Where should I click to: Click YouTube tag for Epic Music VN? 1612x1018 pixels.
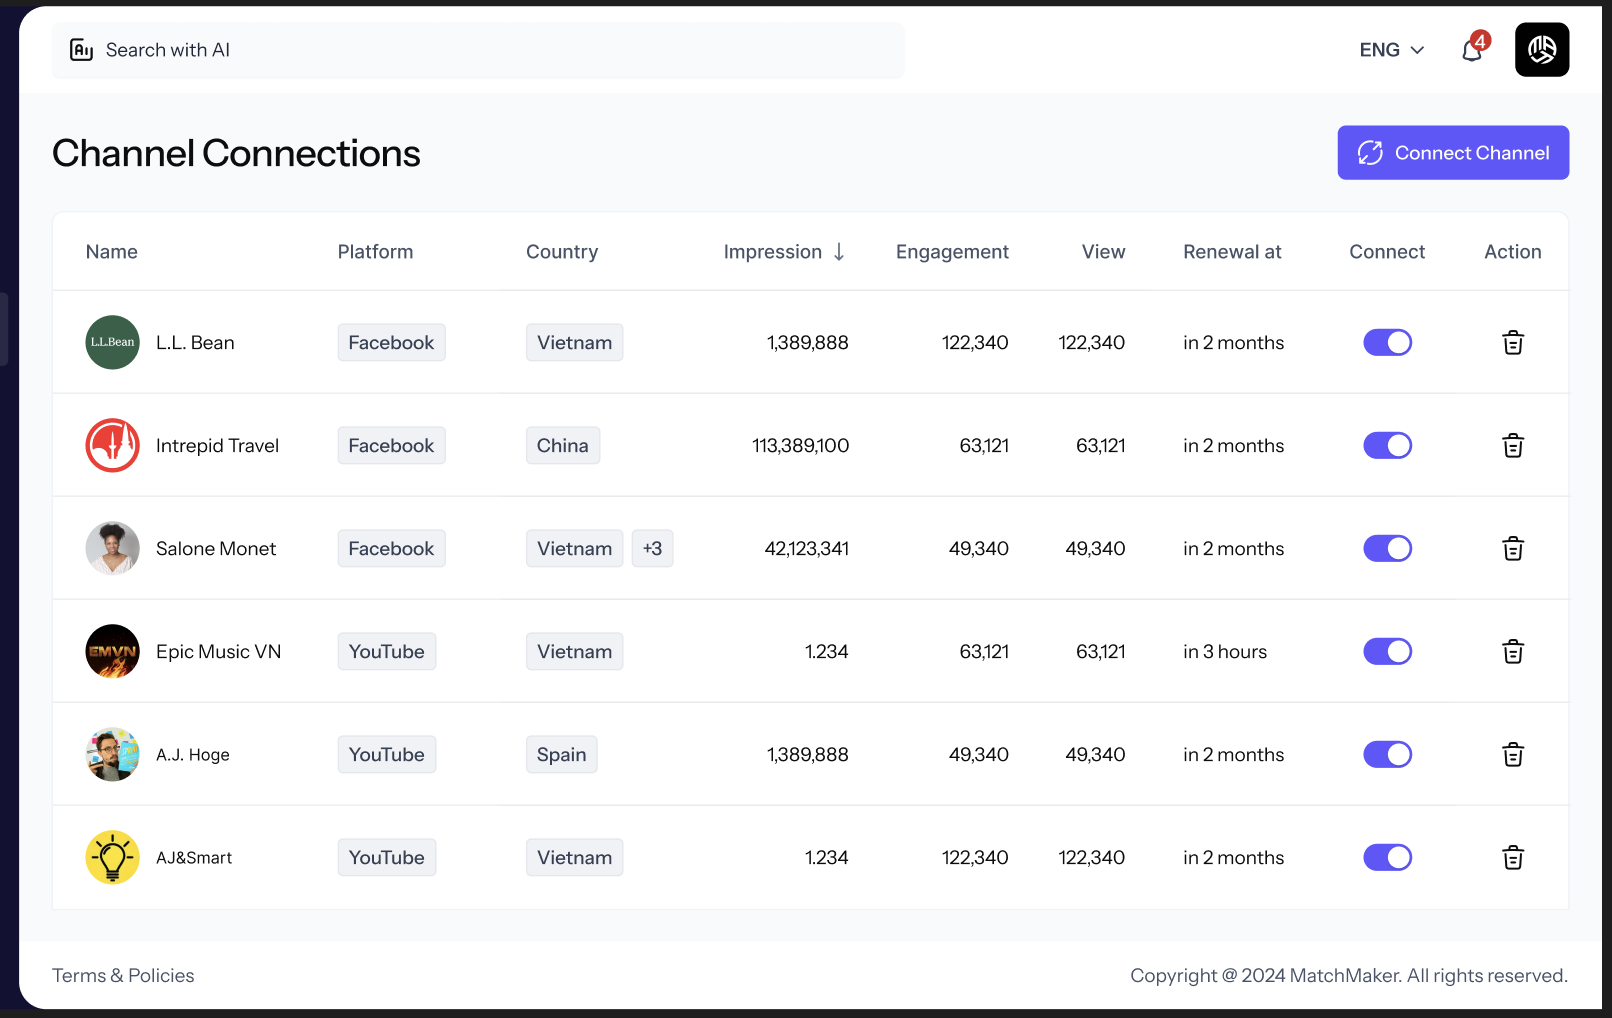386,651
